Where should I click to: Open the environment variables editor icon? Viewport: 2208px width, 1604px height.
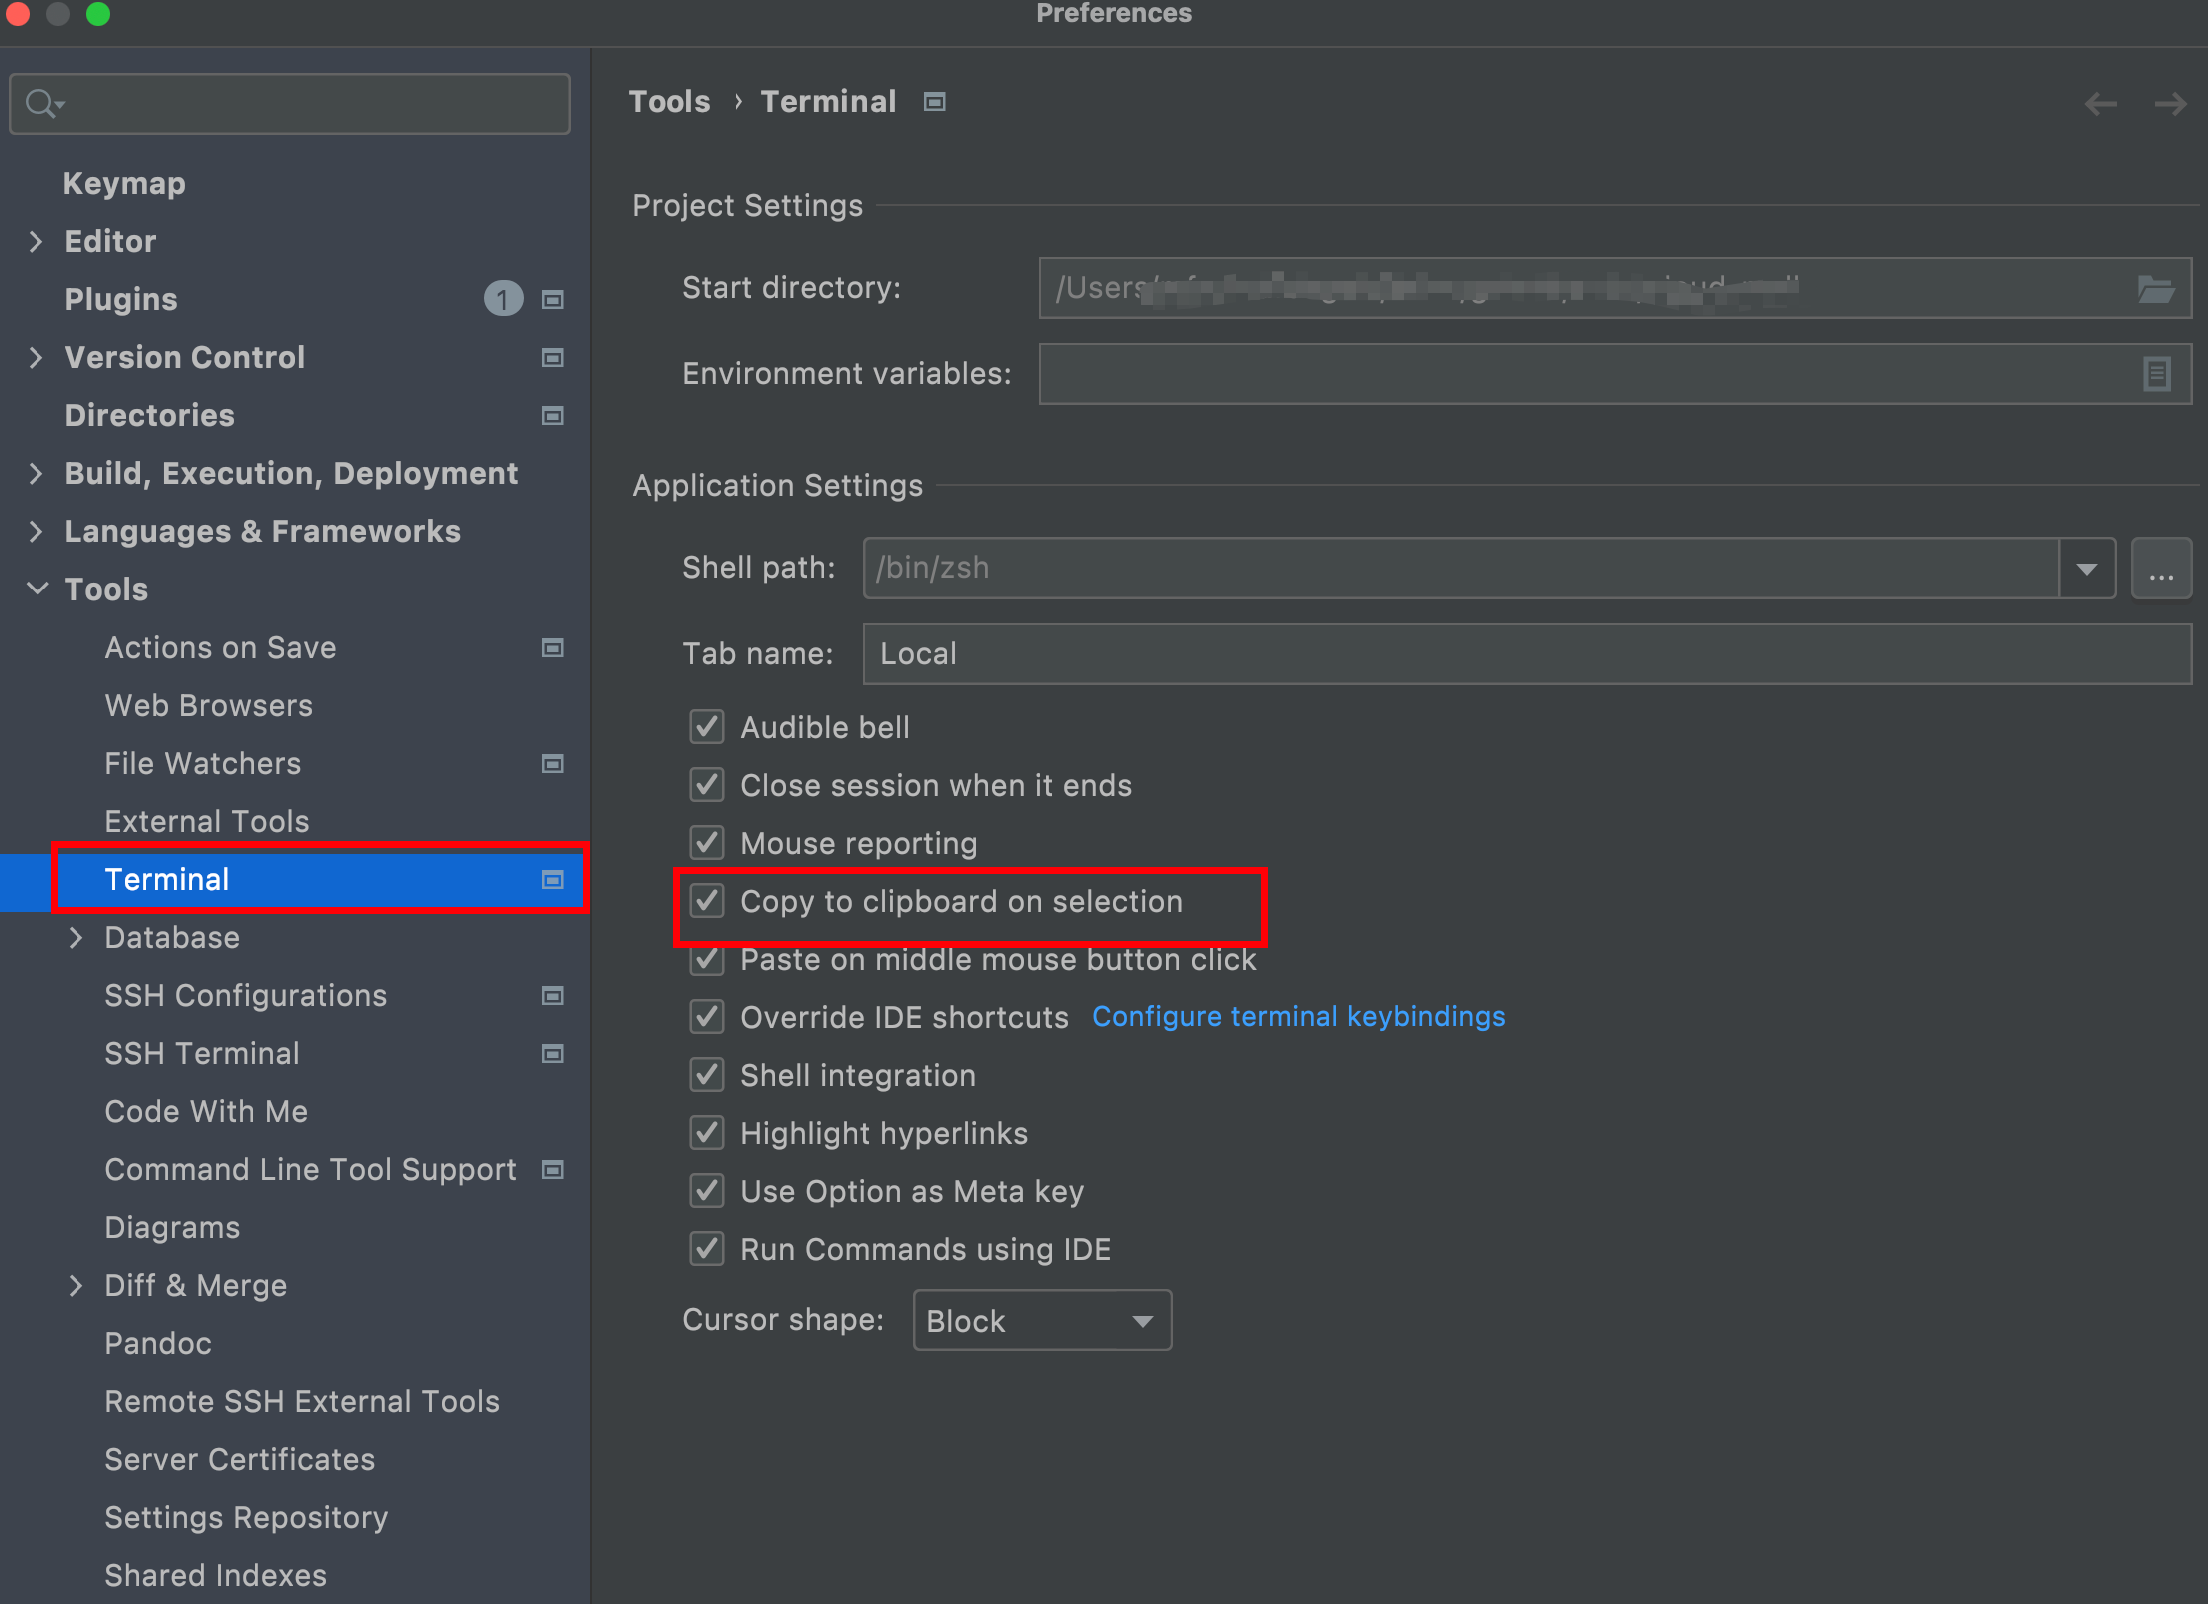click(x=2156, y=374)
